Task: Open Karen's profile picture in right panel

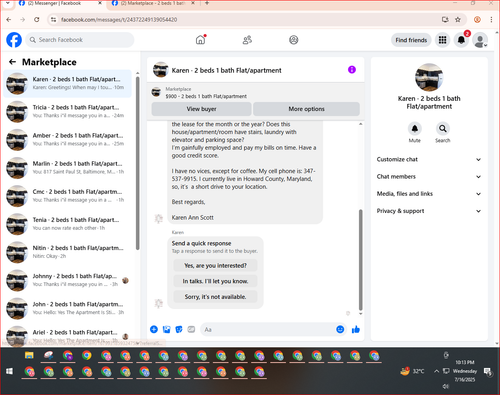Action: pos(429,77)
